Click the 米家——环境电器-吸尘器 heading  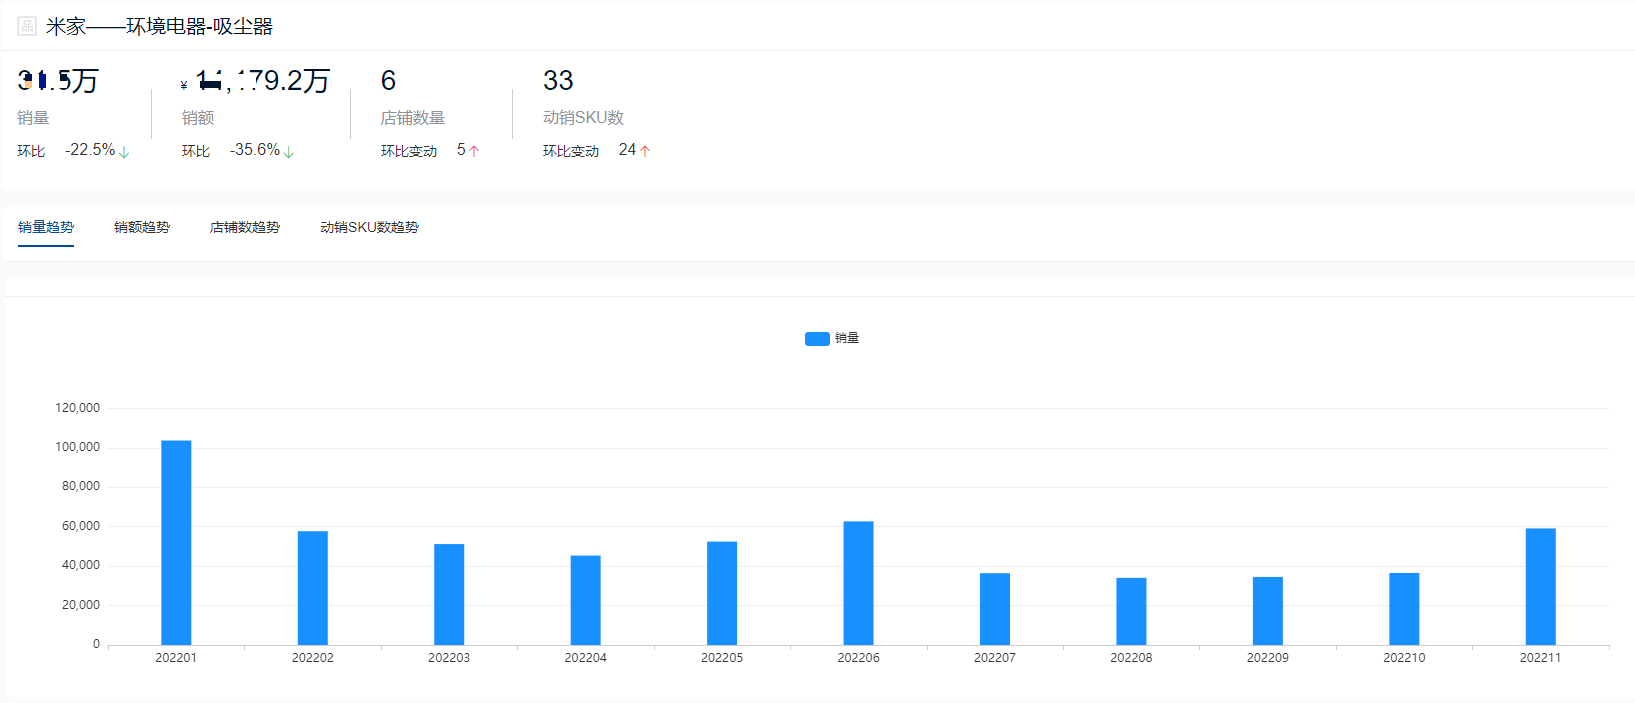(159, 26)
